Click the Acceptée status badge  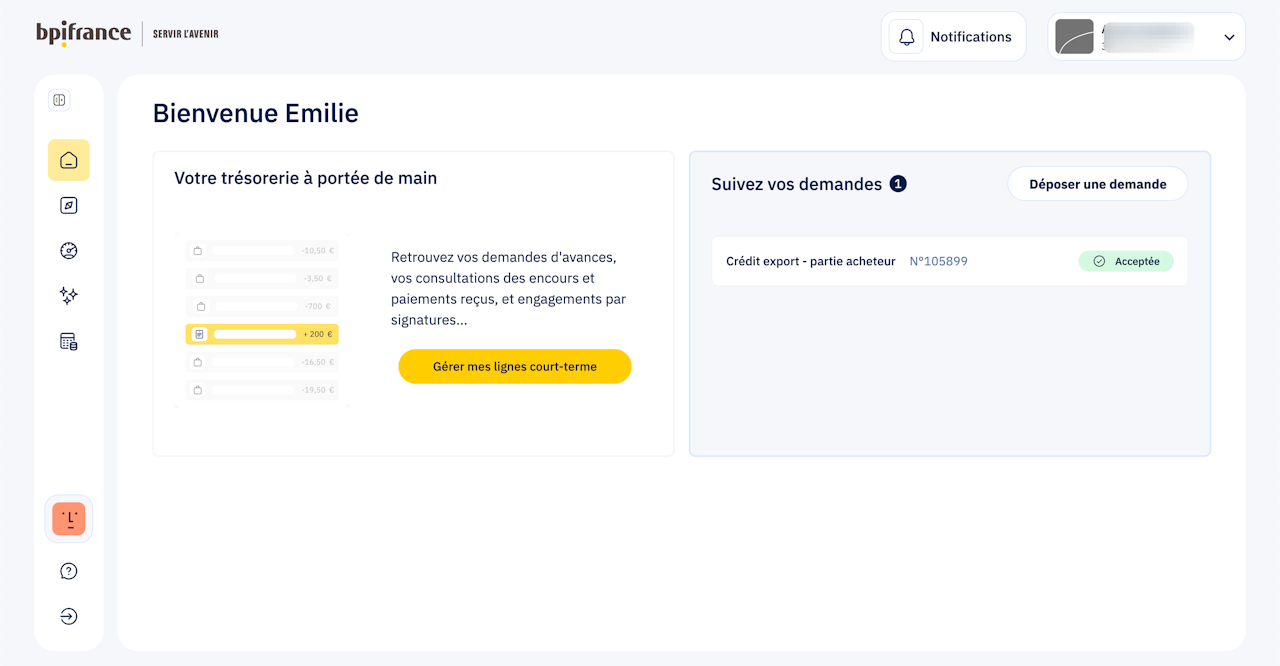click(1126, 261)
